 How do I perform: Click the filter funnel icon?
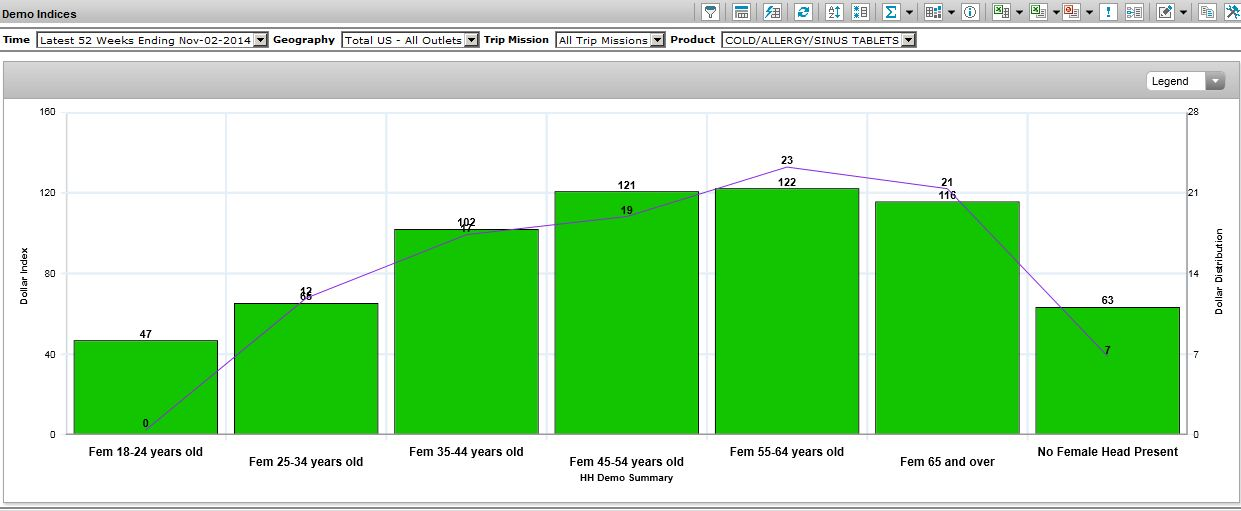point(710,12)
